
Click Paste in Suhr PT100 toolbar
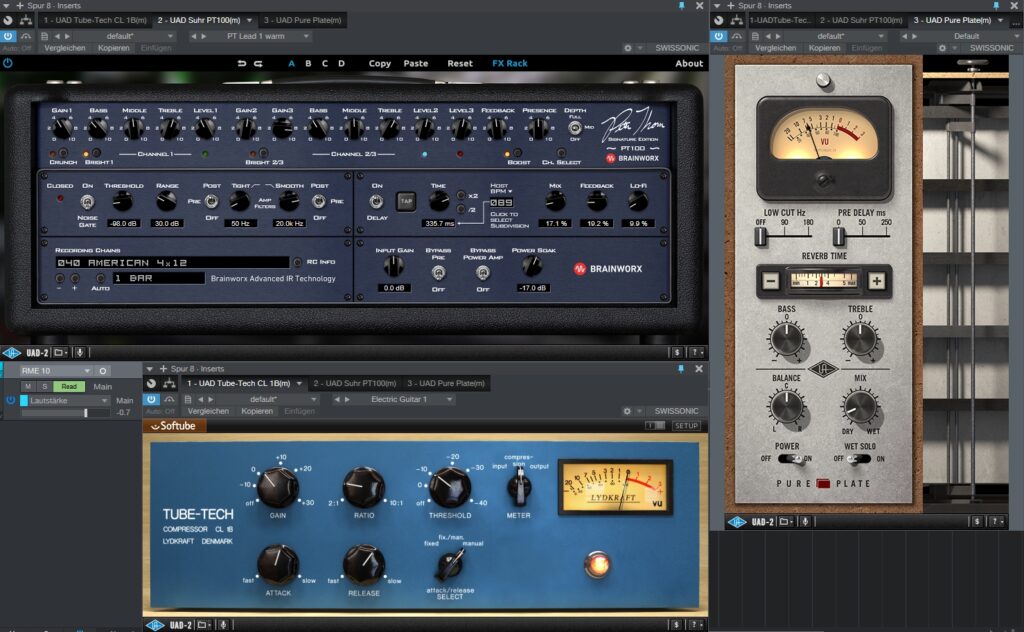click(415, 63)
